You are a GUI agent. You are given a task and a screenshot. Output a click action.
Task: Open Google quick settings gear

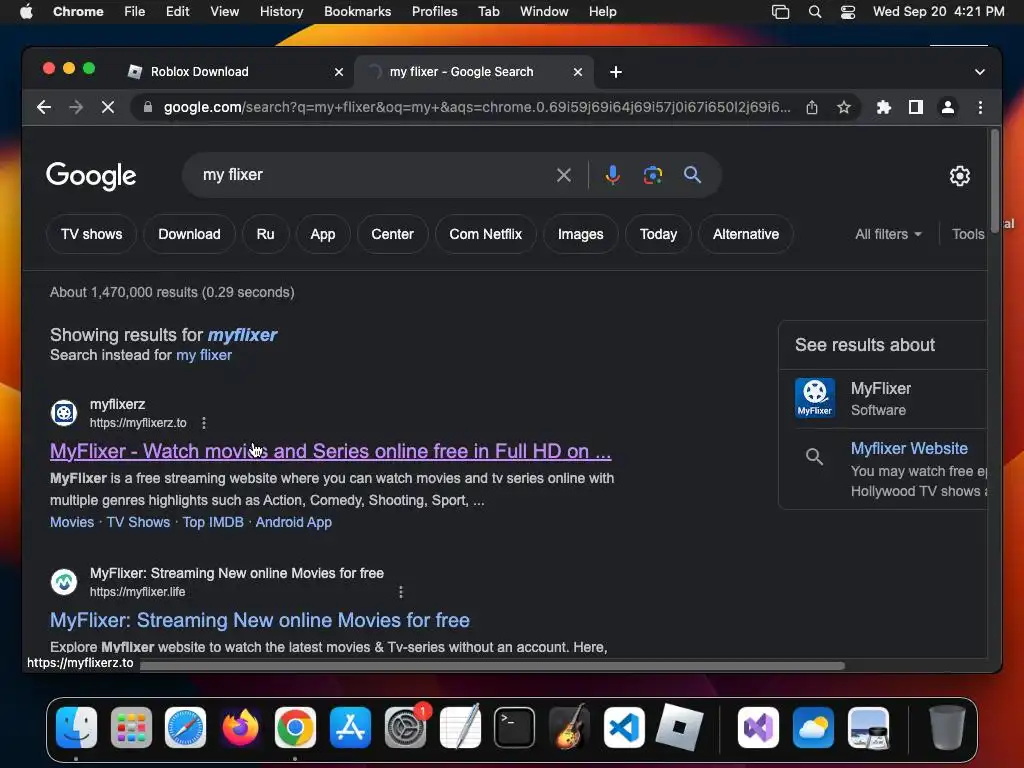[x=959, y=176]
